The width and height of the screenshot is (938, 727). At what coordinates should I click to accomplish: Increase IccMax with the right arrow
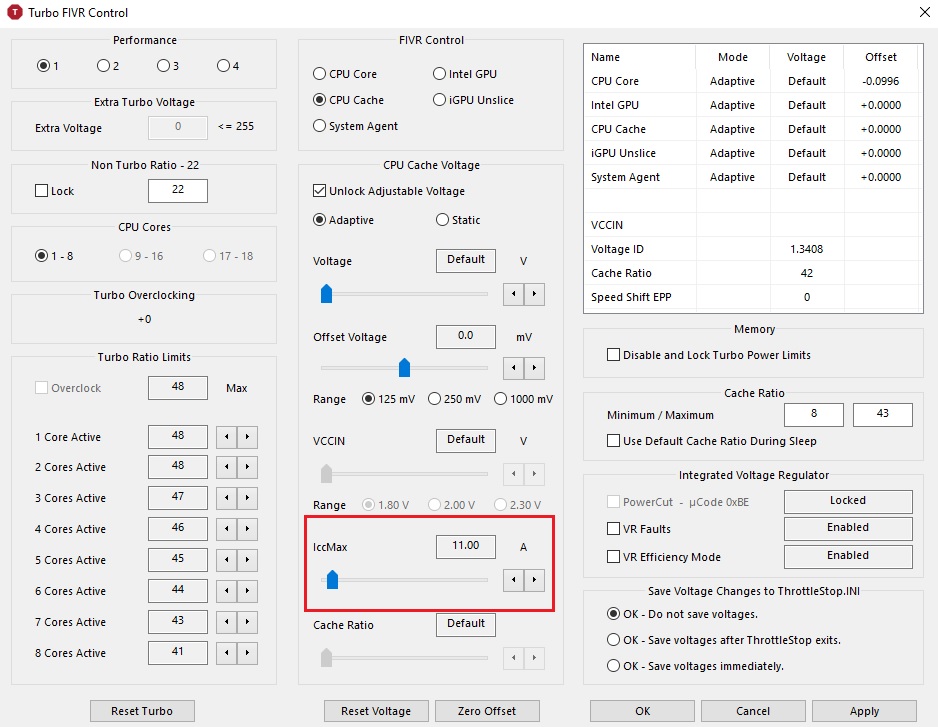click(x=534, y=579)
